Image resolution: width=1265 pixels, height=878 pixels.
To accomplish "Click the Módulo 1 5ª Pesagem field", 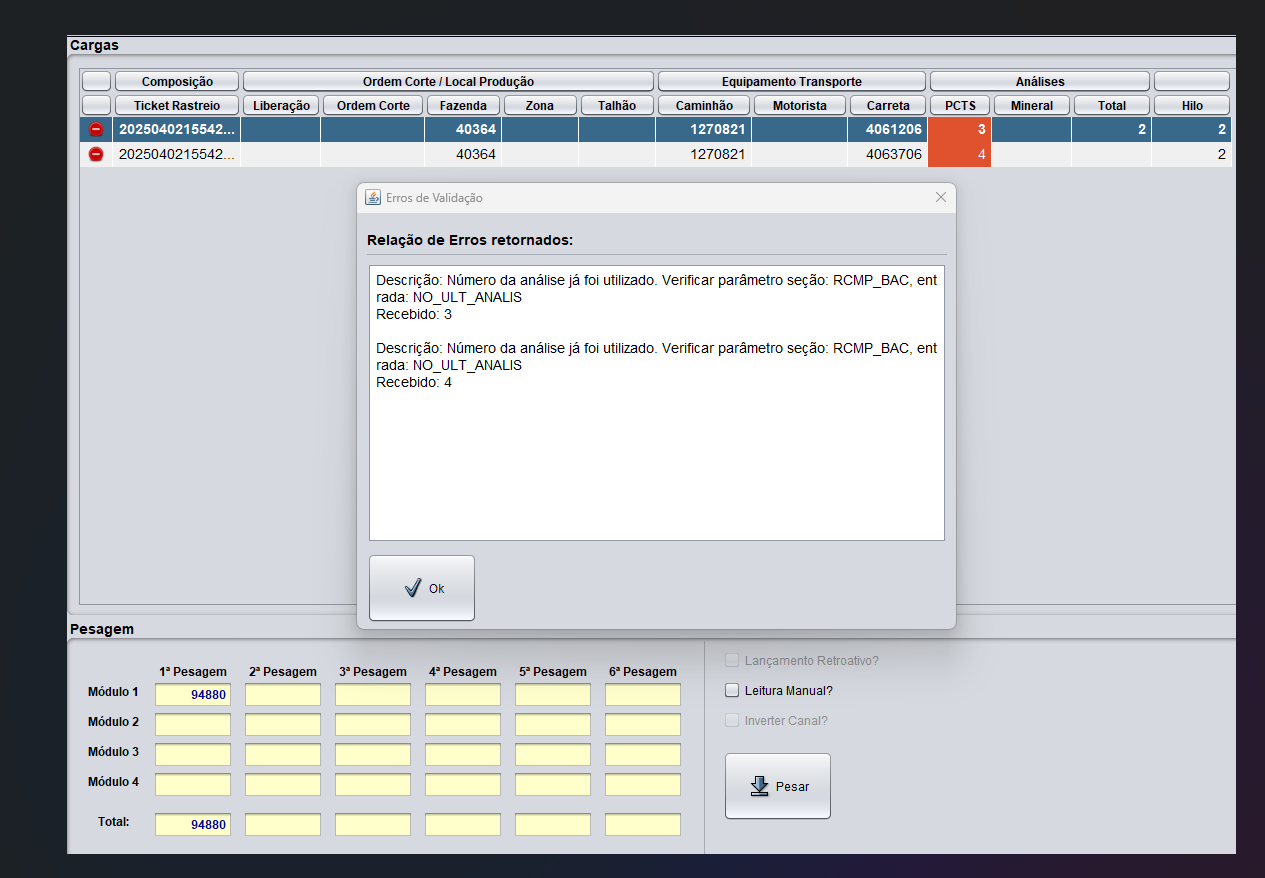I will pos(553,694).
